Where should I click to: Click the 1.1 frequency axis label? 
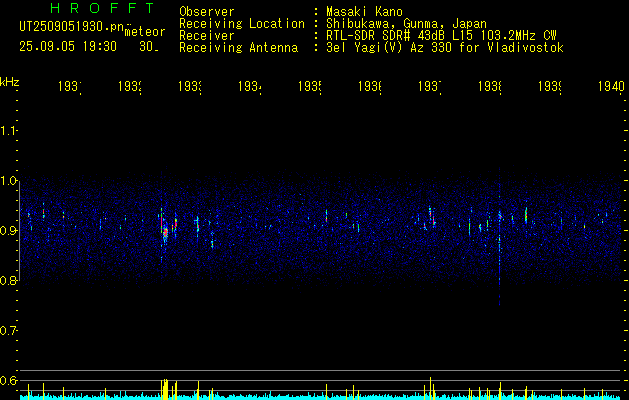click(8, 131)
